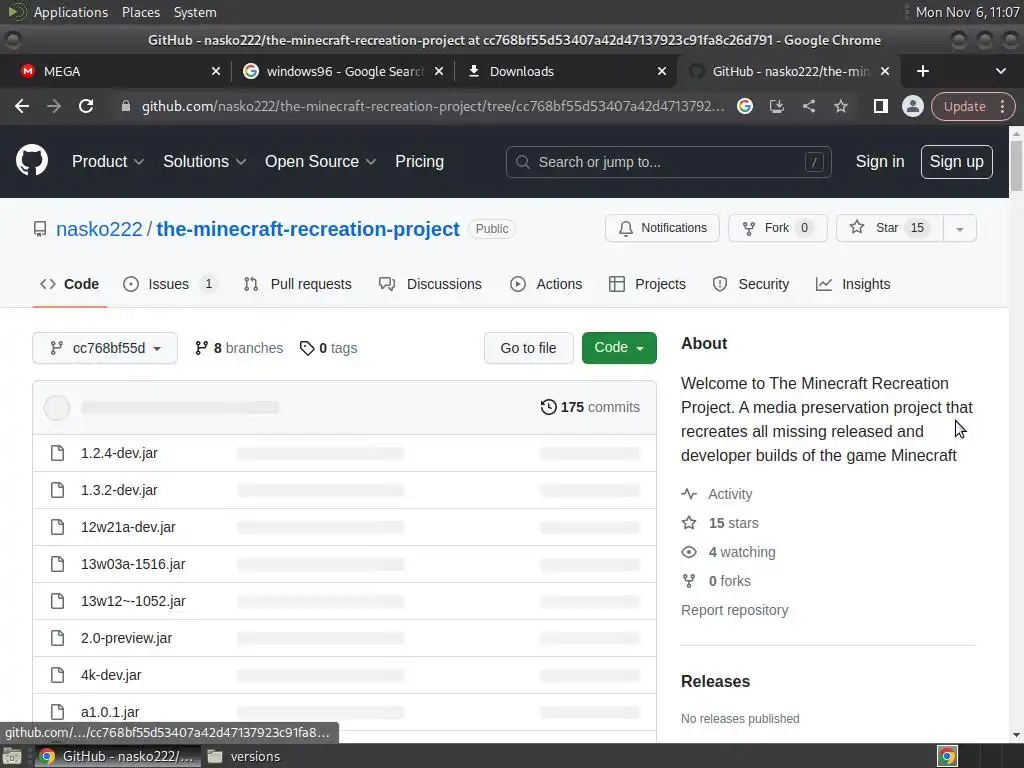1024x768 pixels.
Task: Click the browser forward arrow
Action: 54,106
